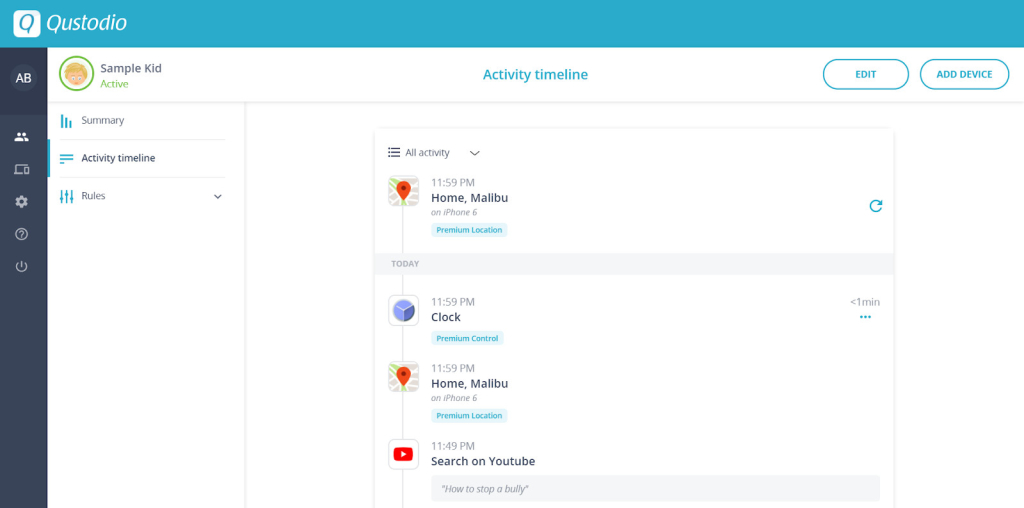Click the power logout icon
The image size is (1024, 508).
(x=22, y=266)
